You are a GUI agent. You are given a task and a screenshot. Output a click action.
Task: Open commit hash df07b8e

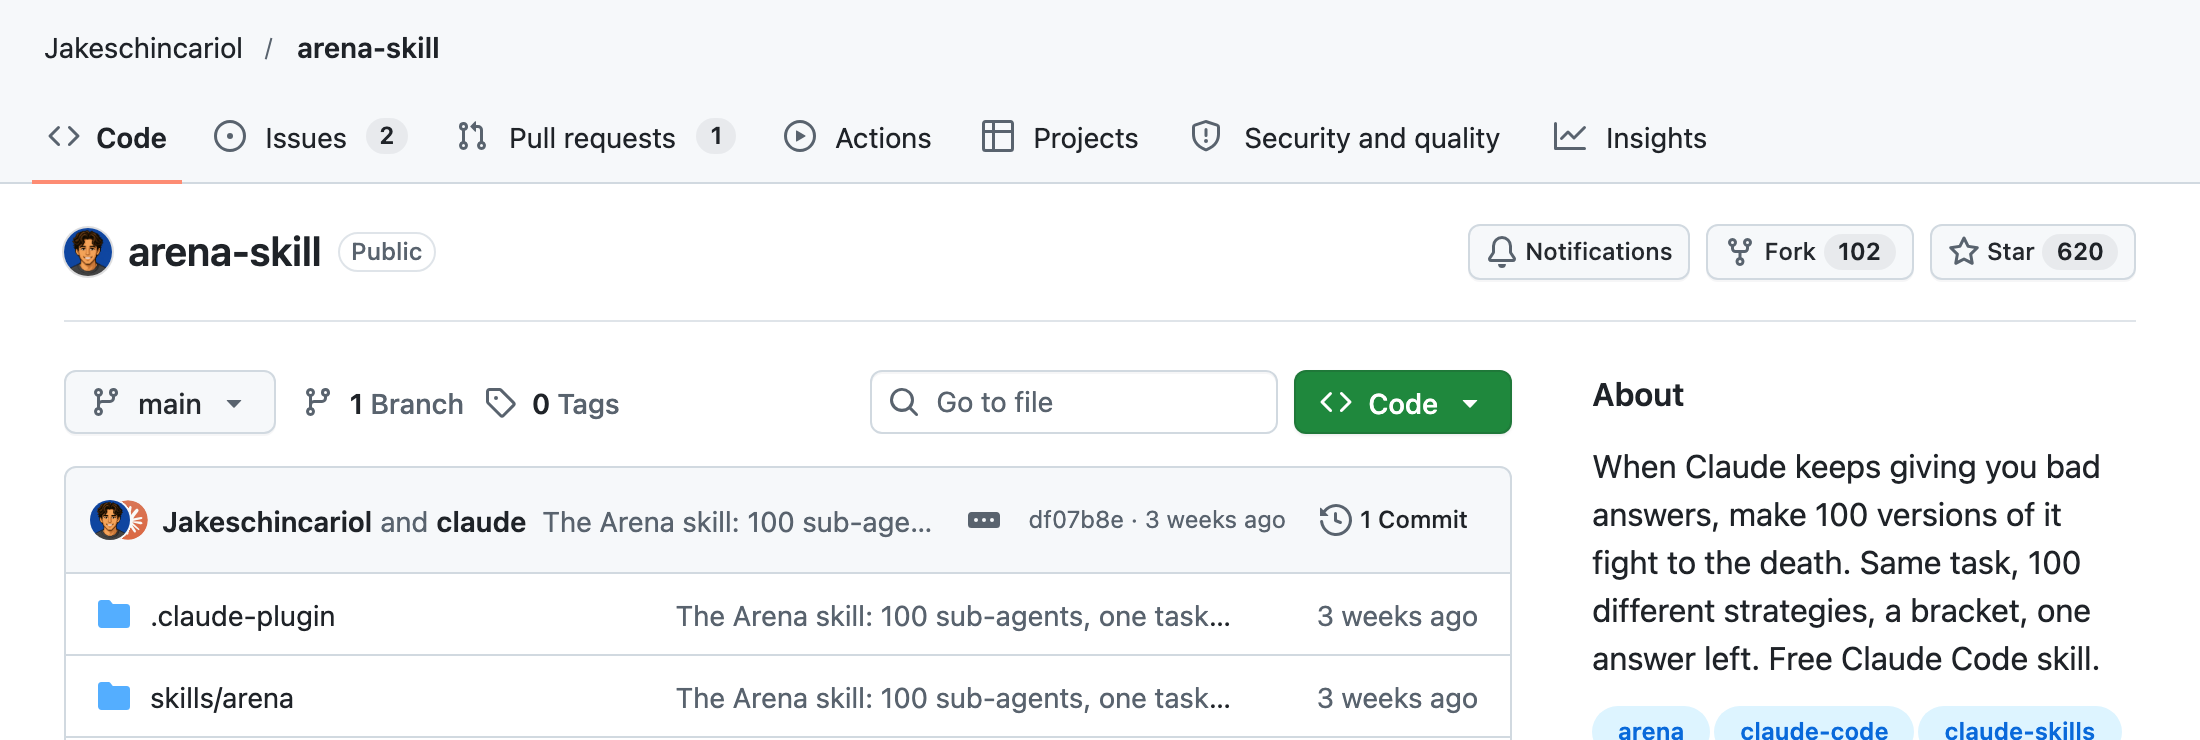click(1076, 520)
